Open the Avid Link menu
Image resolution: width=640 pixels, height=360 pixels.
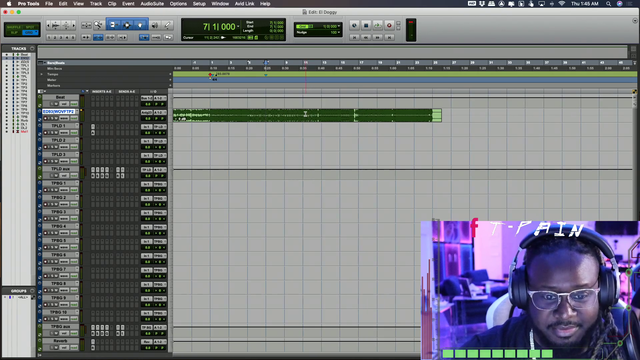tap(244, 4)
